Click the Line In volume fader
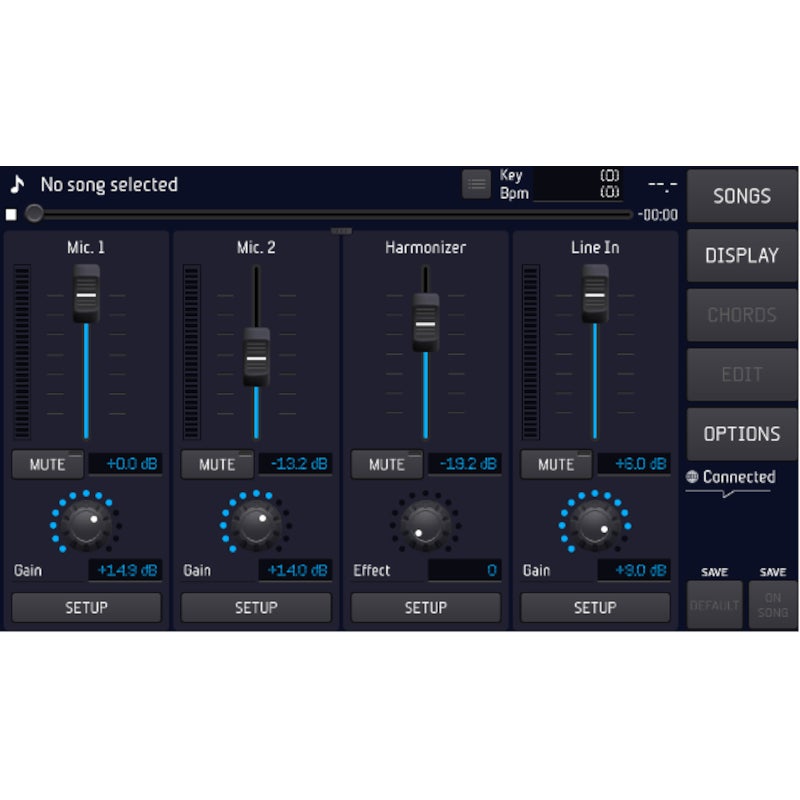 click(x=595, y=294)
